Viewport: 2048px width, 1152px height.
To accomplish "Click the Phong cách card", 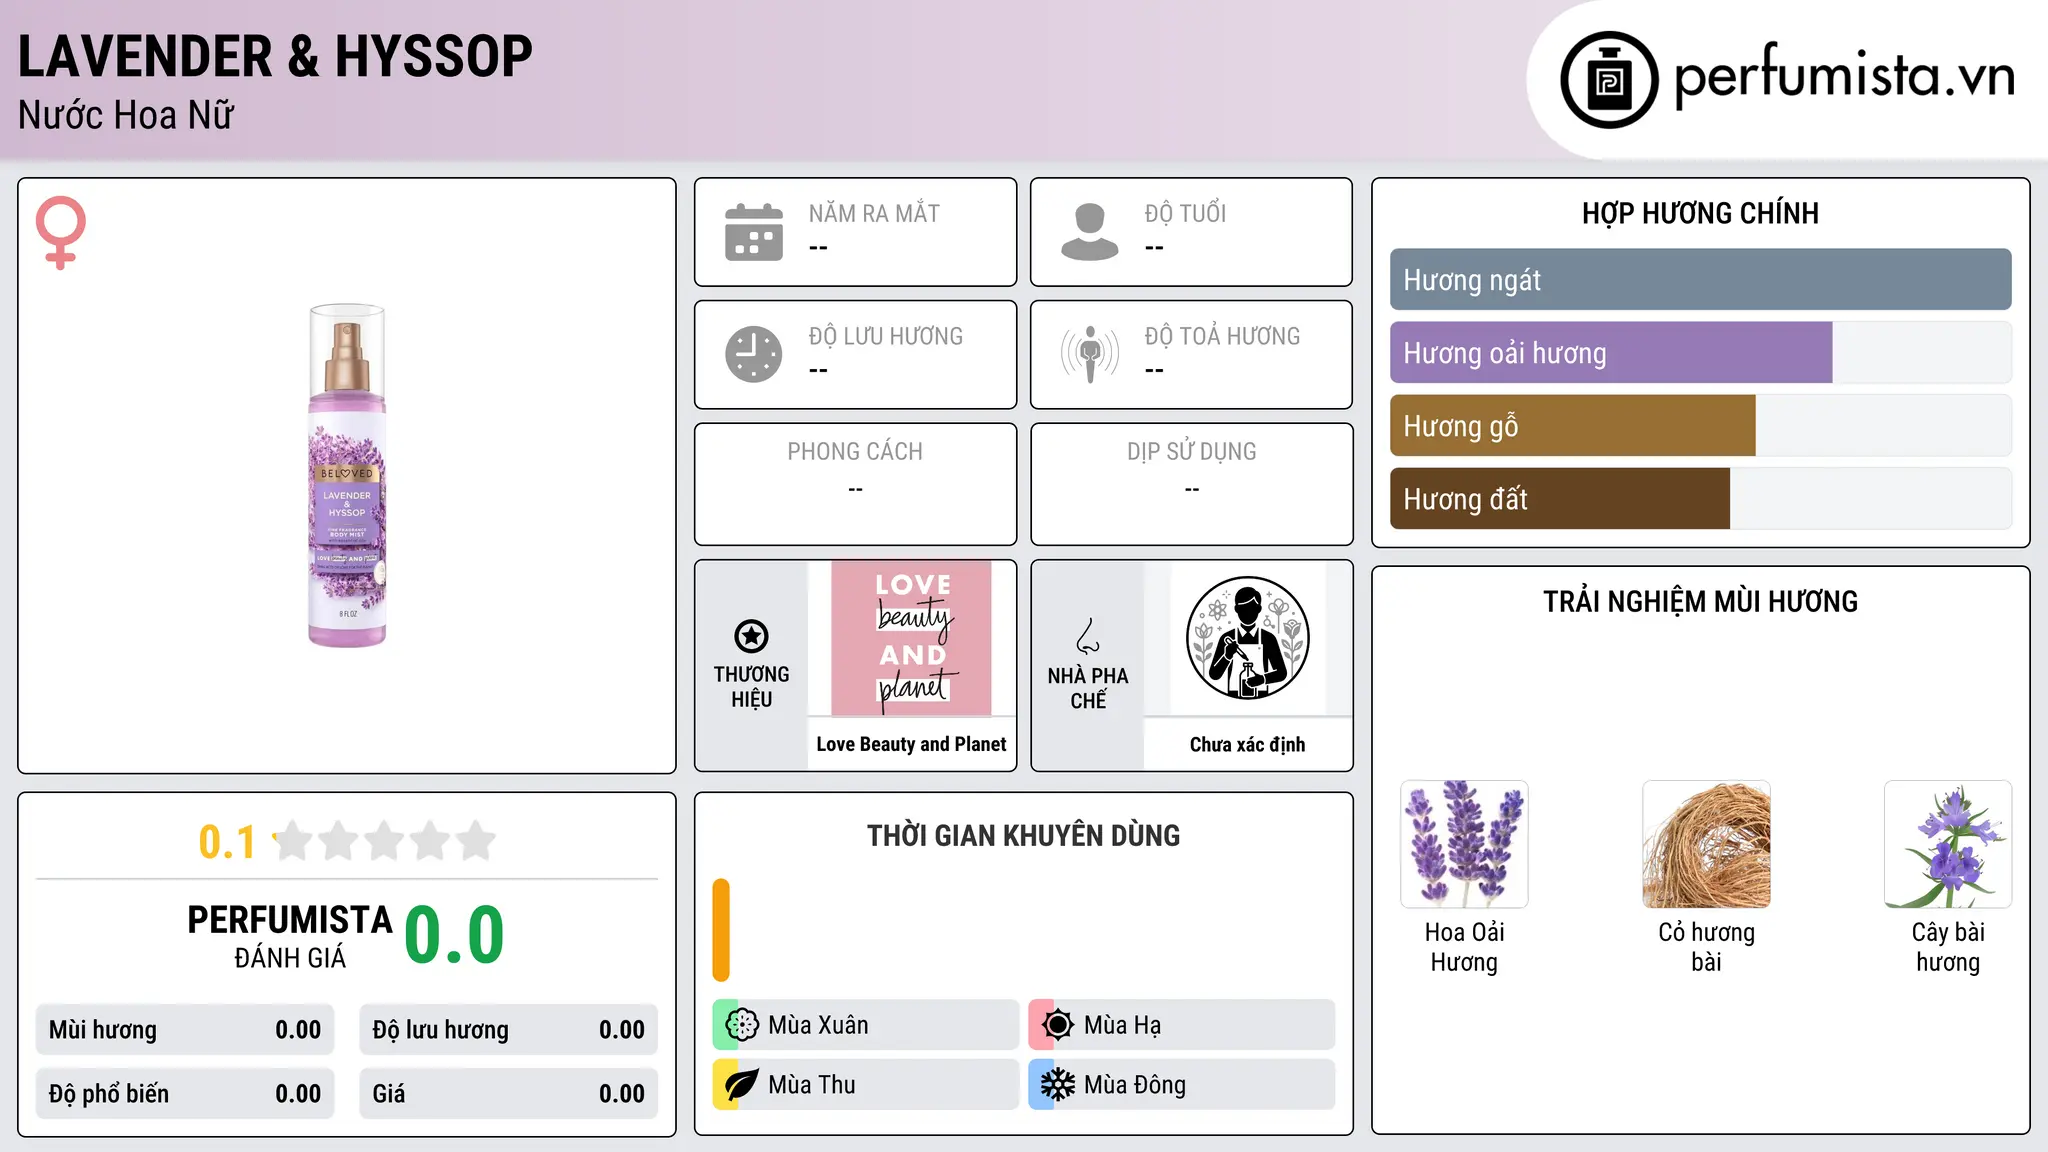I will (855, 484).
